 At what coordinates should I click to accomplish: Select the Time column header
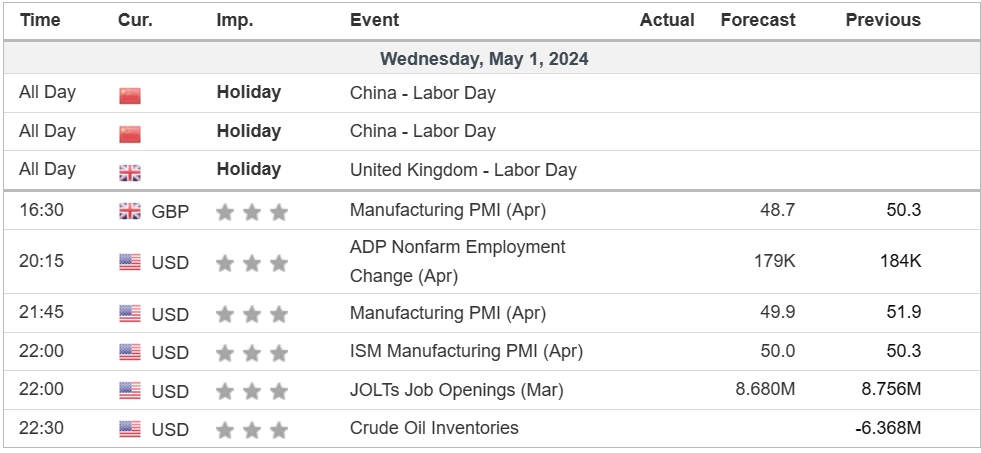40,20
